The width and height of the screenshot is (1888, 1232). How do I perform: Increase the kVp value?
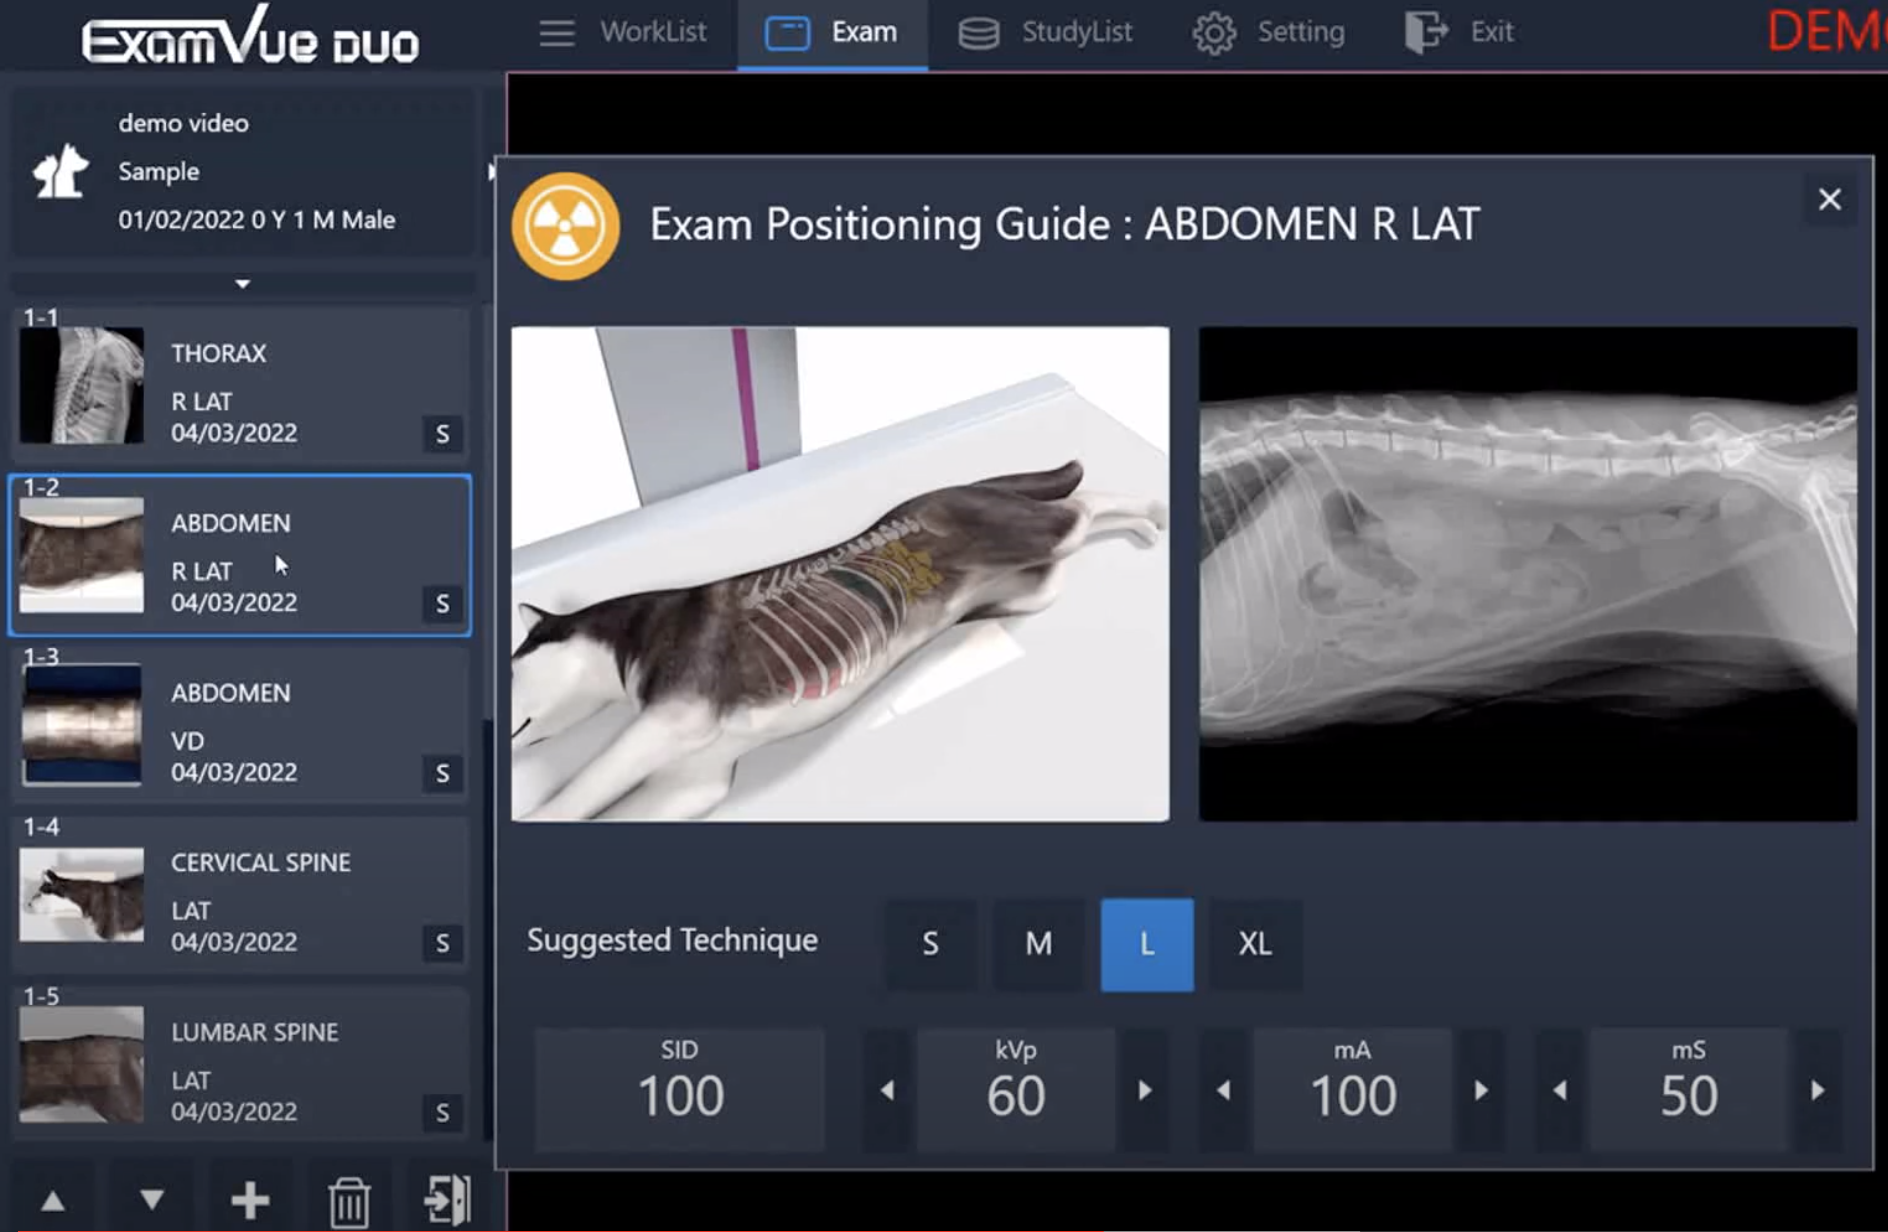pyautogui.click(x=1145, y=1090)
